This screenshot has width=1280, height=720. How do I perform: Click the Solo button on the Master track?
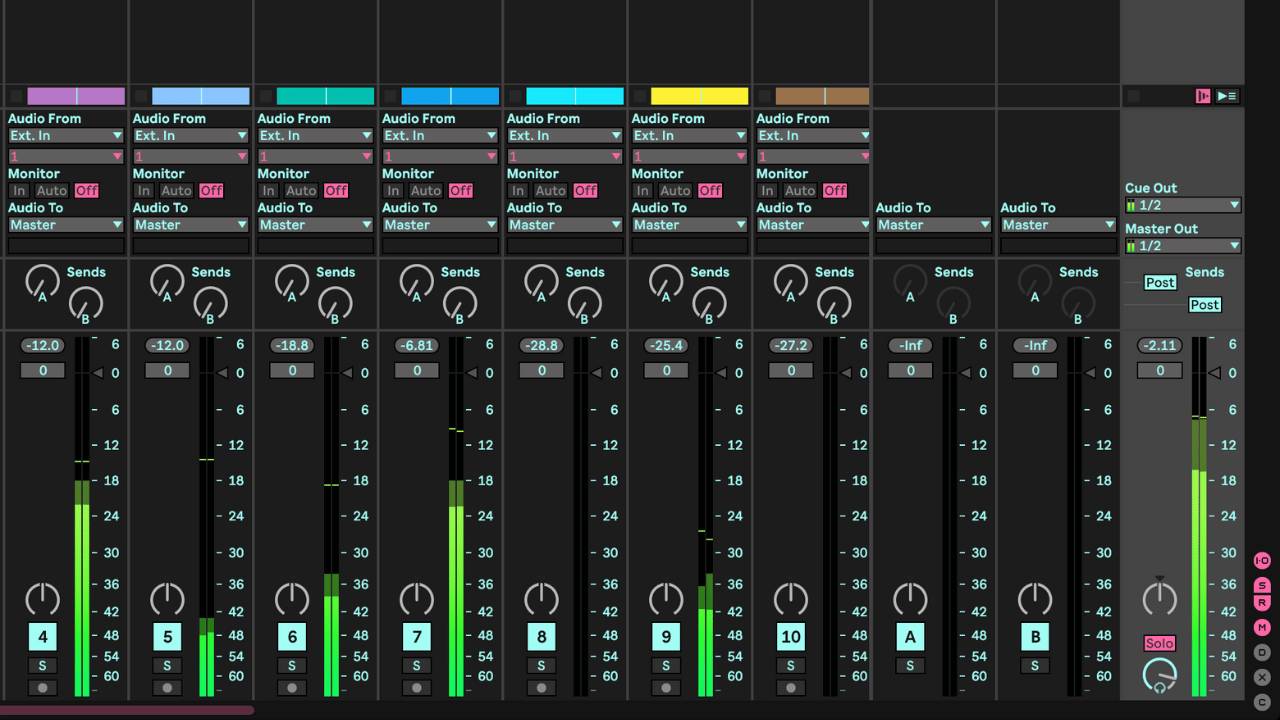click(1159, 643)
